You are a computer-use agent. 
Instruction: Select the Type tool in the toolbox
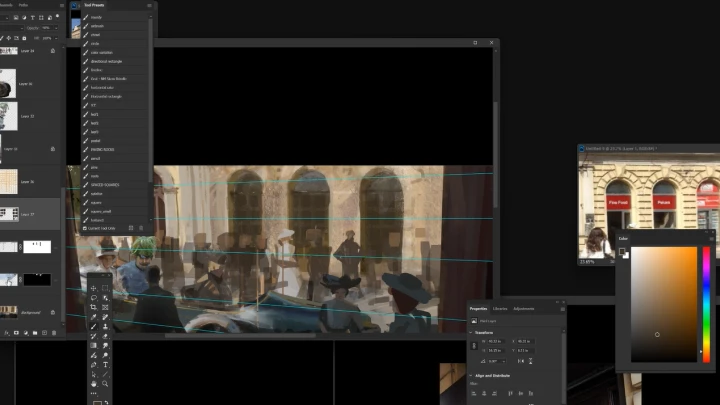(105, 365)
